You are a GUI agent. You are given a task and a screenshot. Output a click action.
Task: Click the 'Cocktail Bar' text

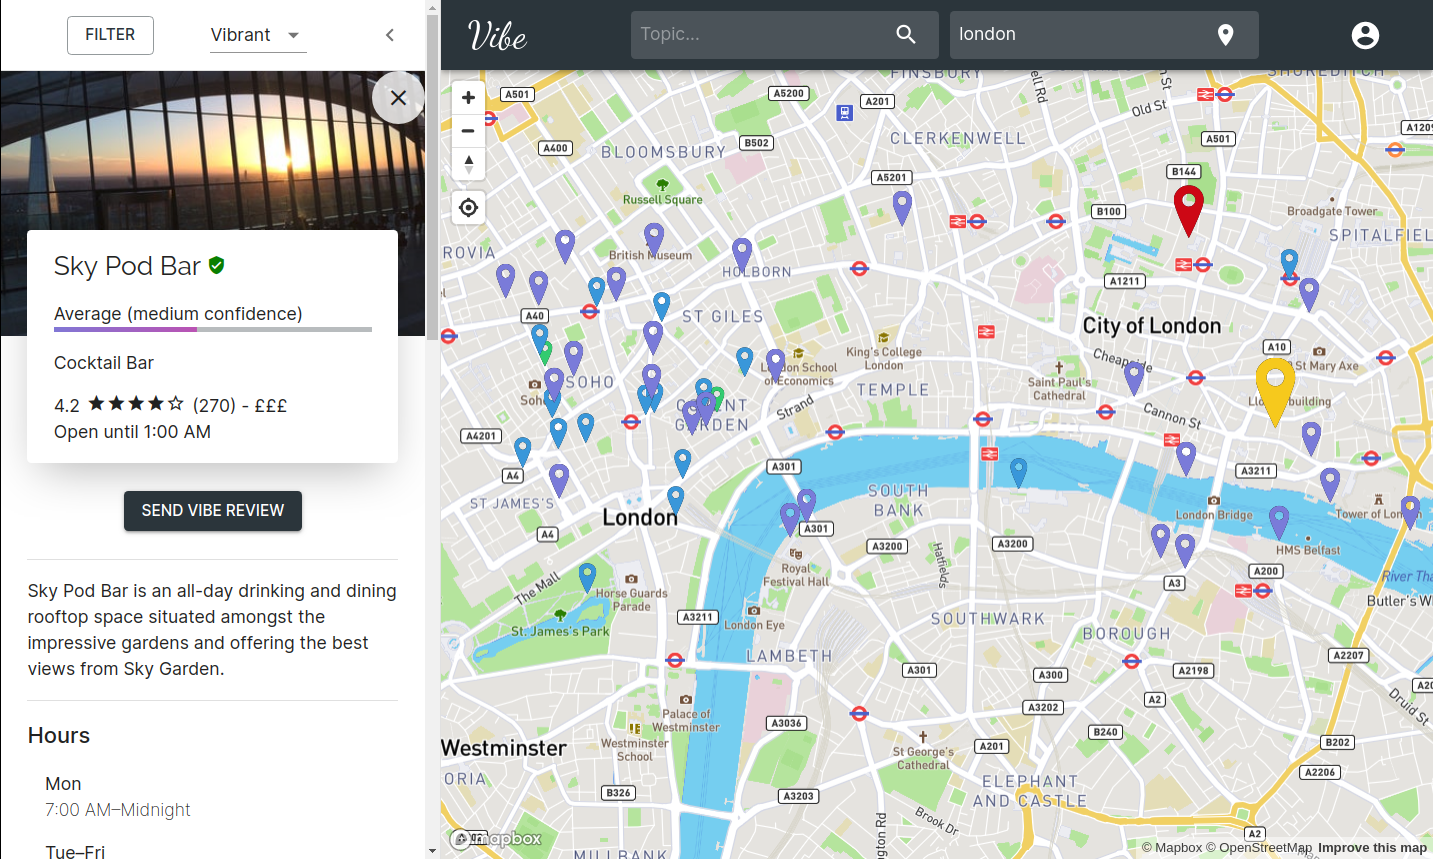[104, 363]
